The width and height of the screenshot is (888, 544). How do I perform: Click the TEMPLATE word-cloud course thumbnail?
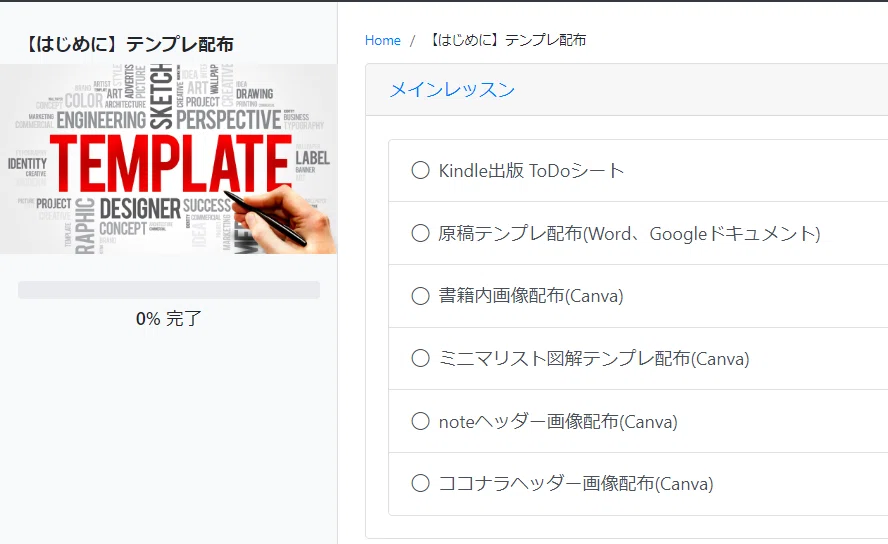tap(168, 159)
